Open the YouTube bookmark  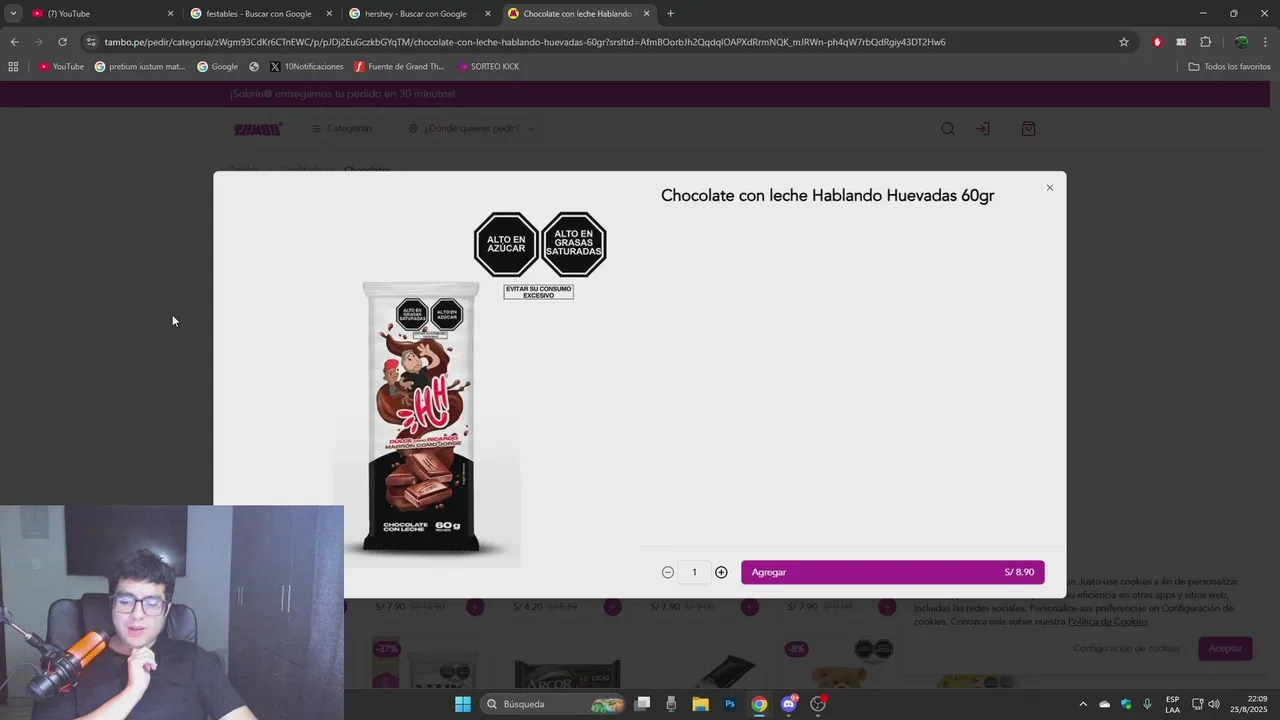click(61, 66)
